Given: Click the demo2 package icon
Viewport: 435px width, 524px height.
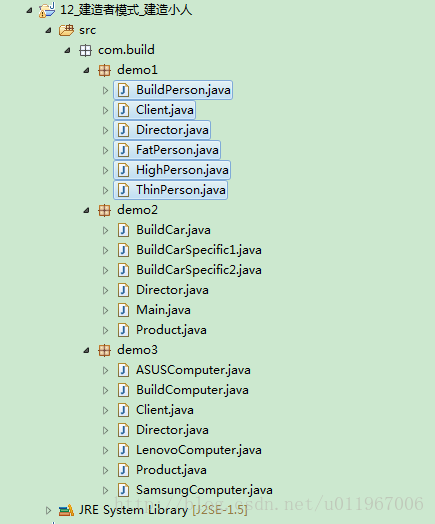Looking at the screenshot, I should (x=104, y=211).
